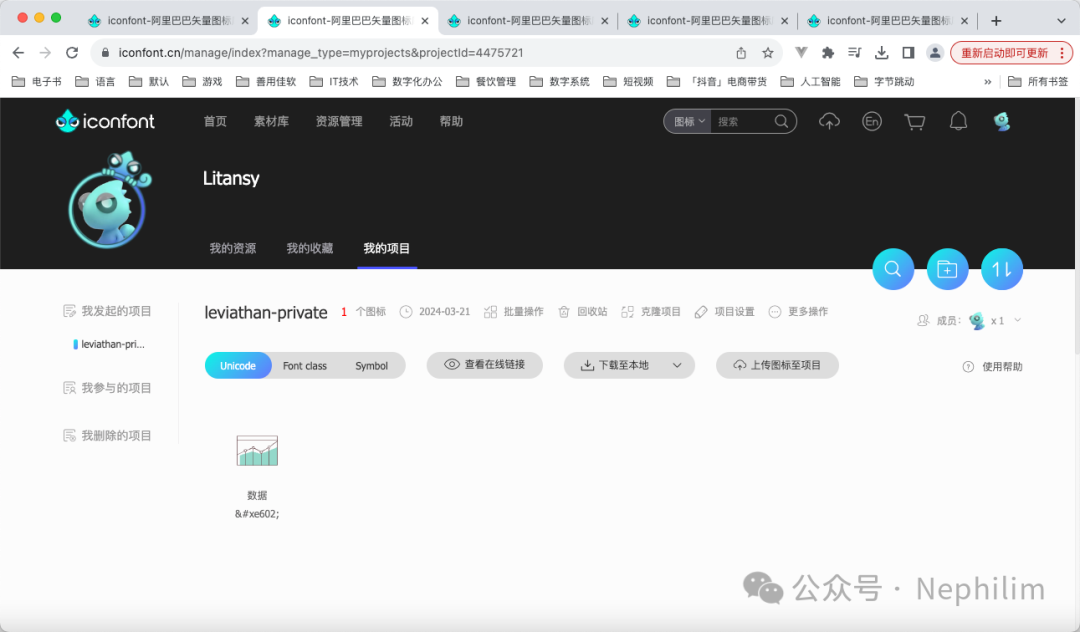Open the 人工智能 bookmark folder
Viewport: 1080px width, 632px height.
coord(810,81)
